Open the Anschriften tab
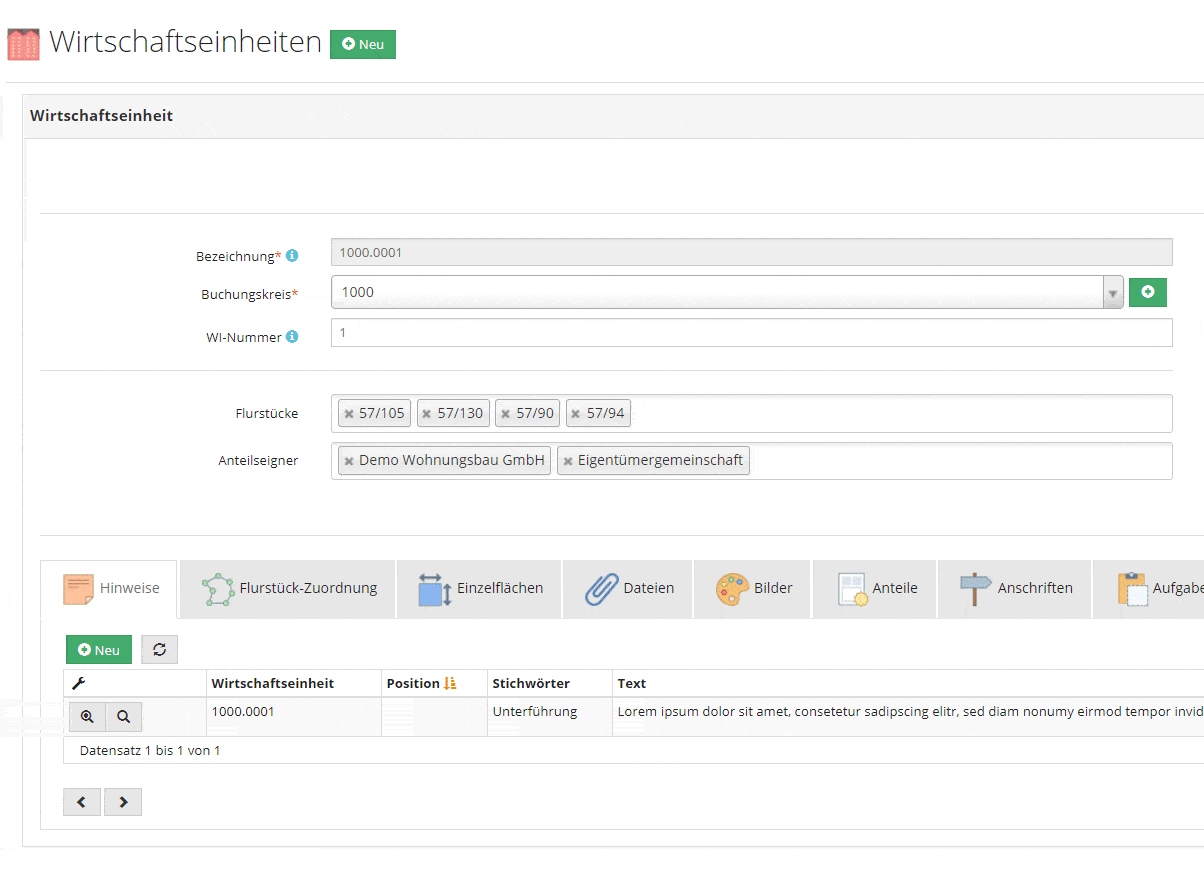This screenshot has width=1204, height=872. tap(1015, 589)
